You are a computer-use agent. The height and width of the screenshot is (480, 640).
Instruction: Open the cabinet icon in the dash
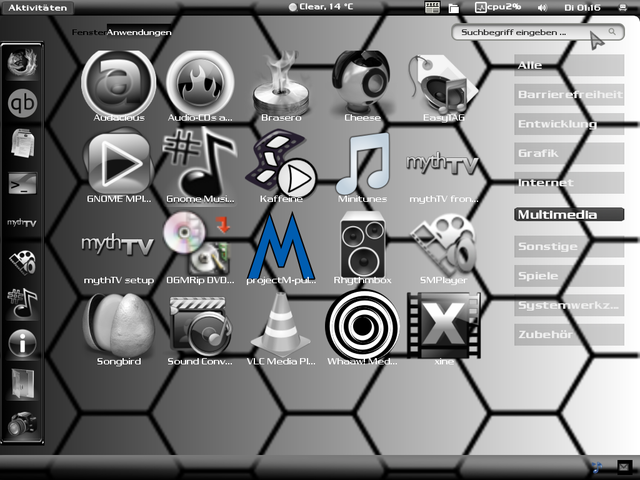[x=22, y=383]
